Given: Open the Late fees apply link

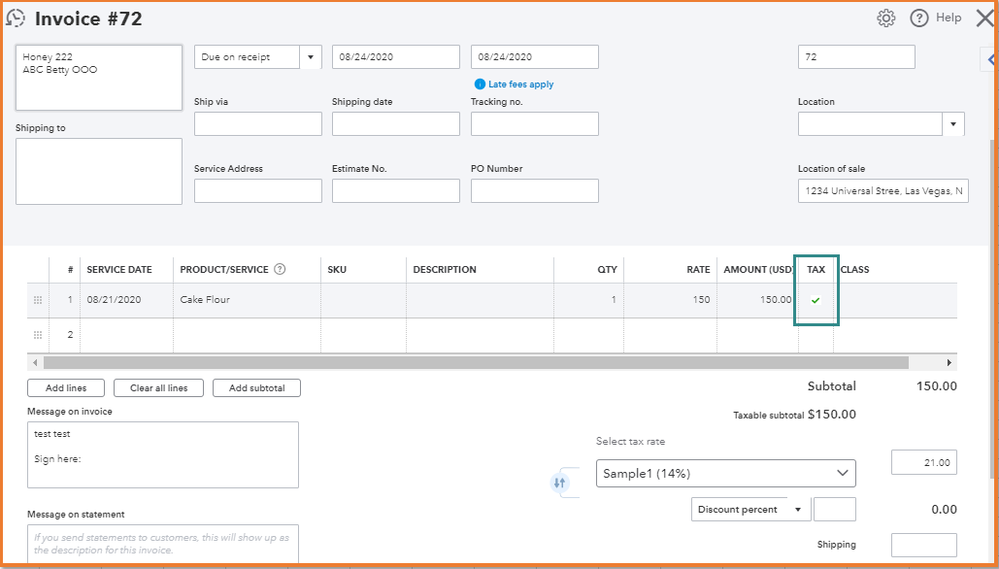Looking at the screenshot, I should click(x=521, y=84).
